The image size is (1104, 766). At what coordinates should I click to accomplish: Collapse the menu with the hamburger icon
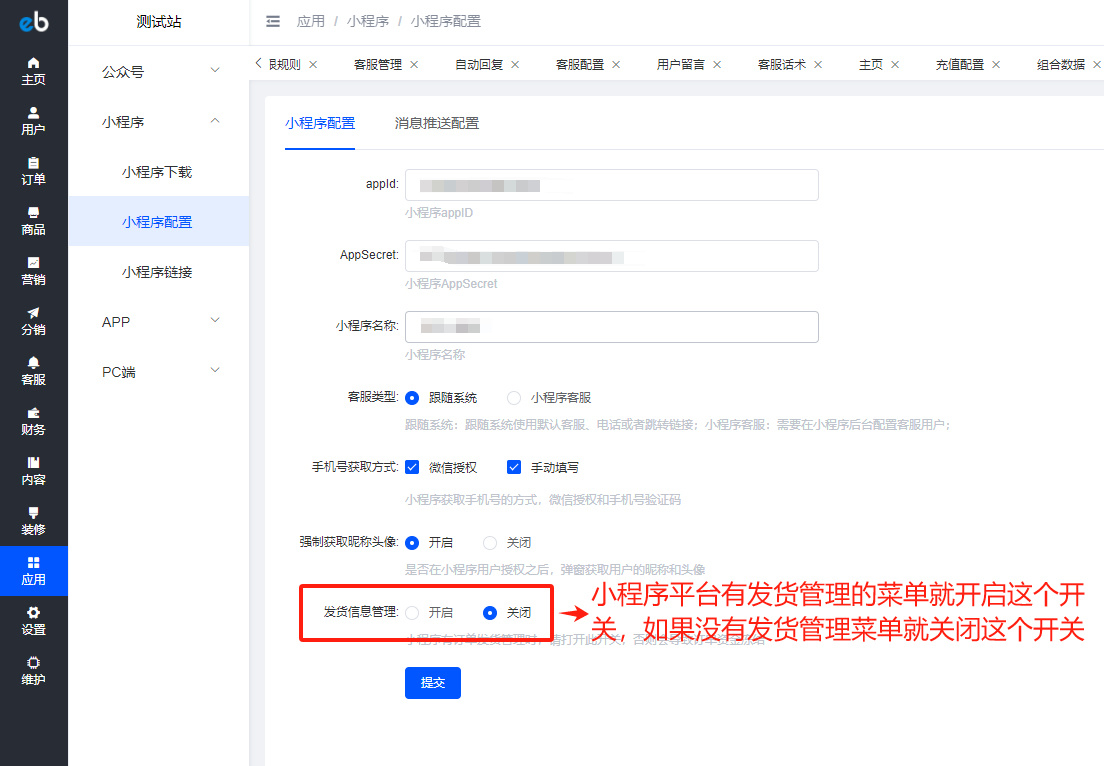[x=273, y=21]
